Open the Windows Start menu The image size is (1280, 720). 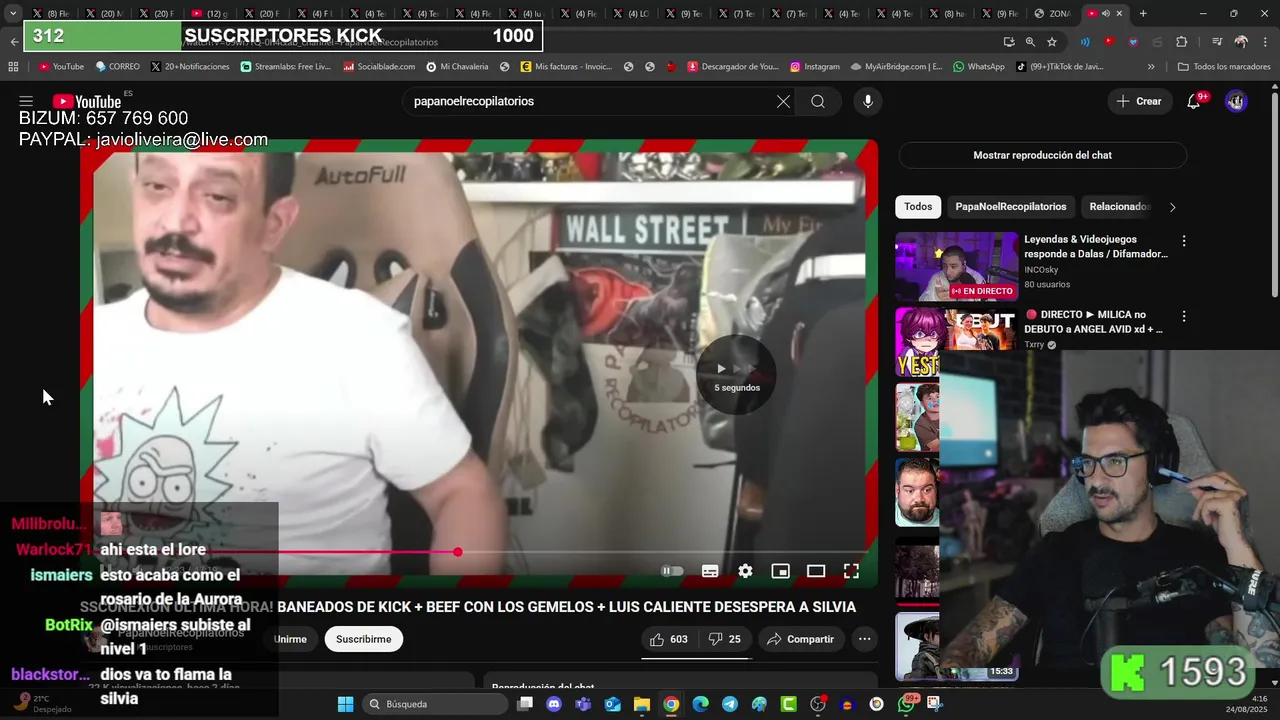coord(345,704)
